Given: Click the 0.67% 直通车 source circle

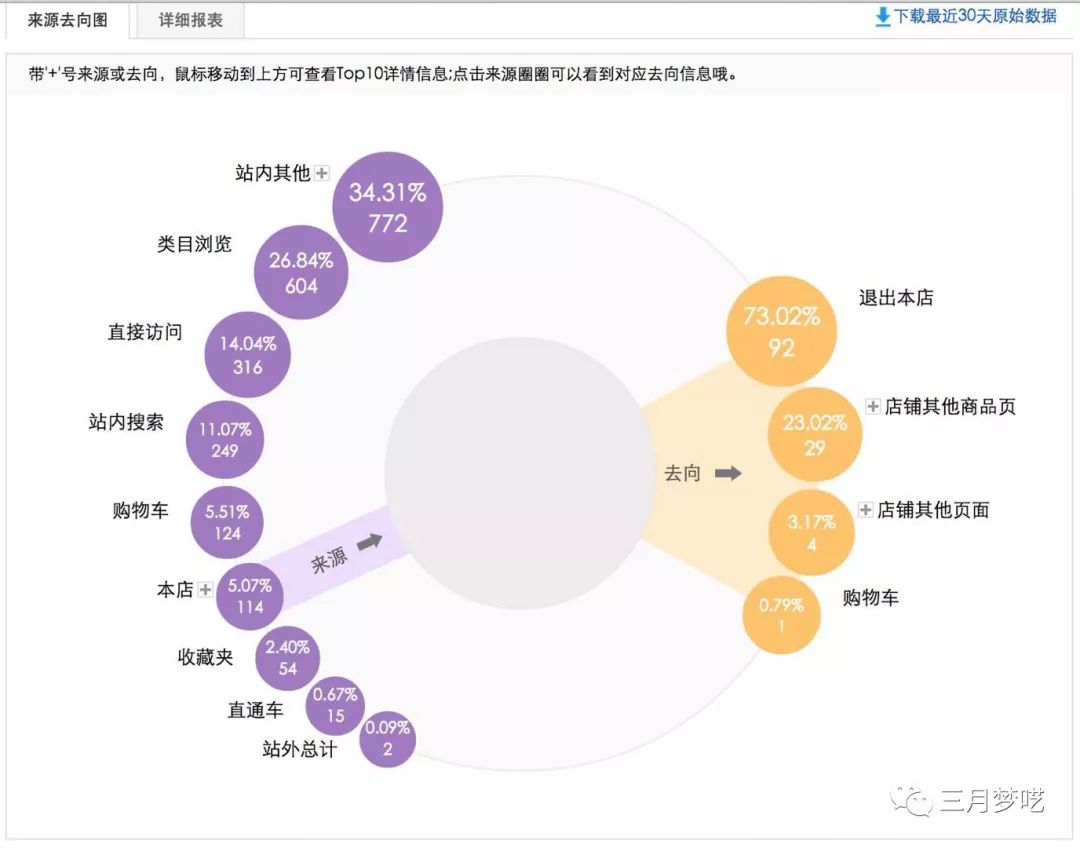Looking at the screenshot, I should [x=335, y=705].
